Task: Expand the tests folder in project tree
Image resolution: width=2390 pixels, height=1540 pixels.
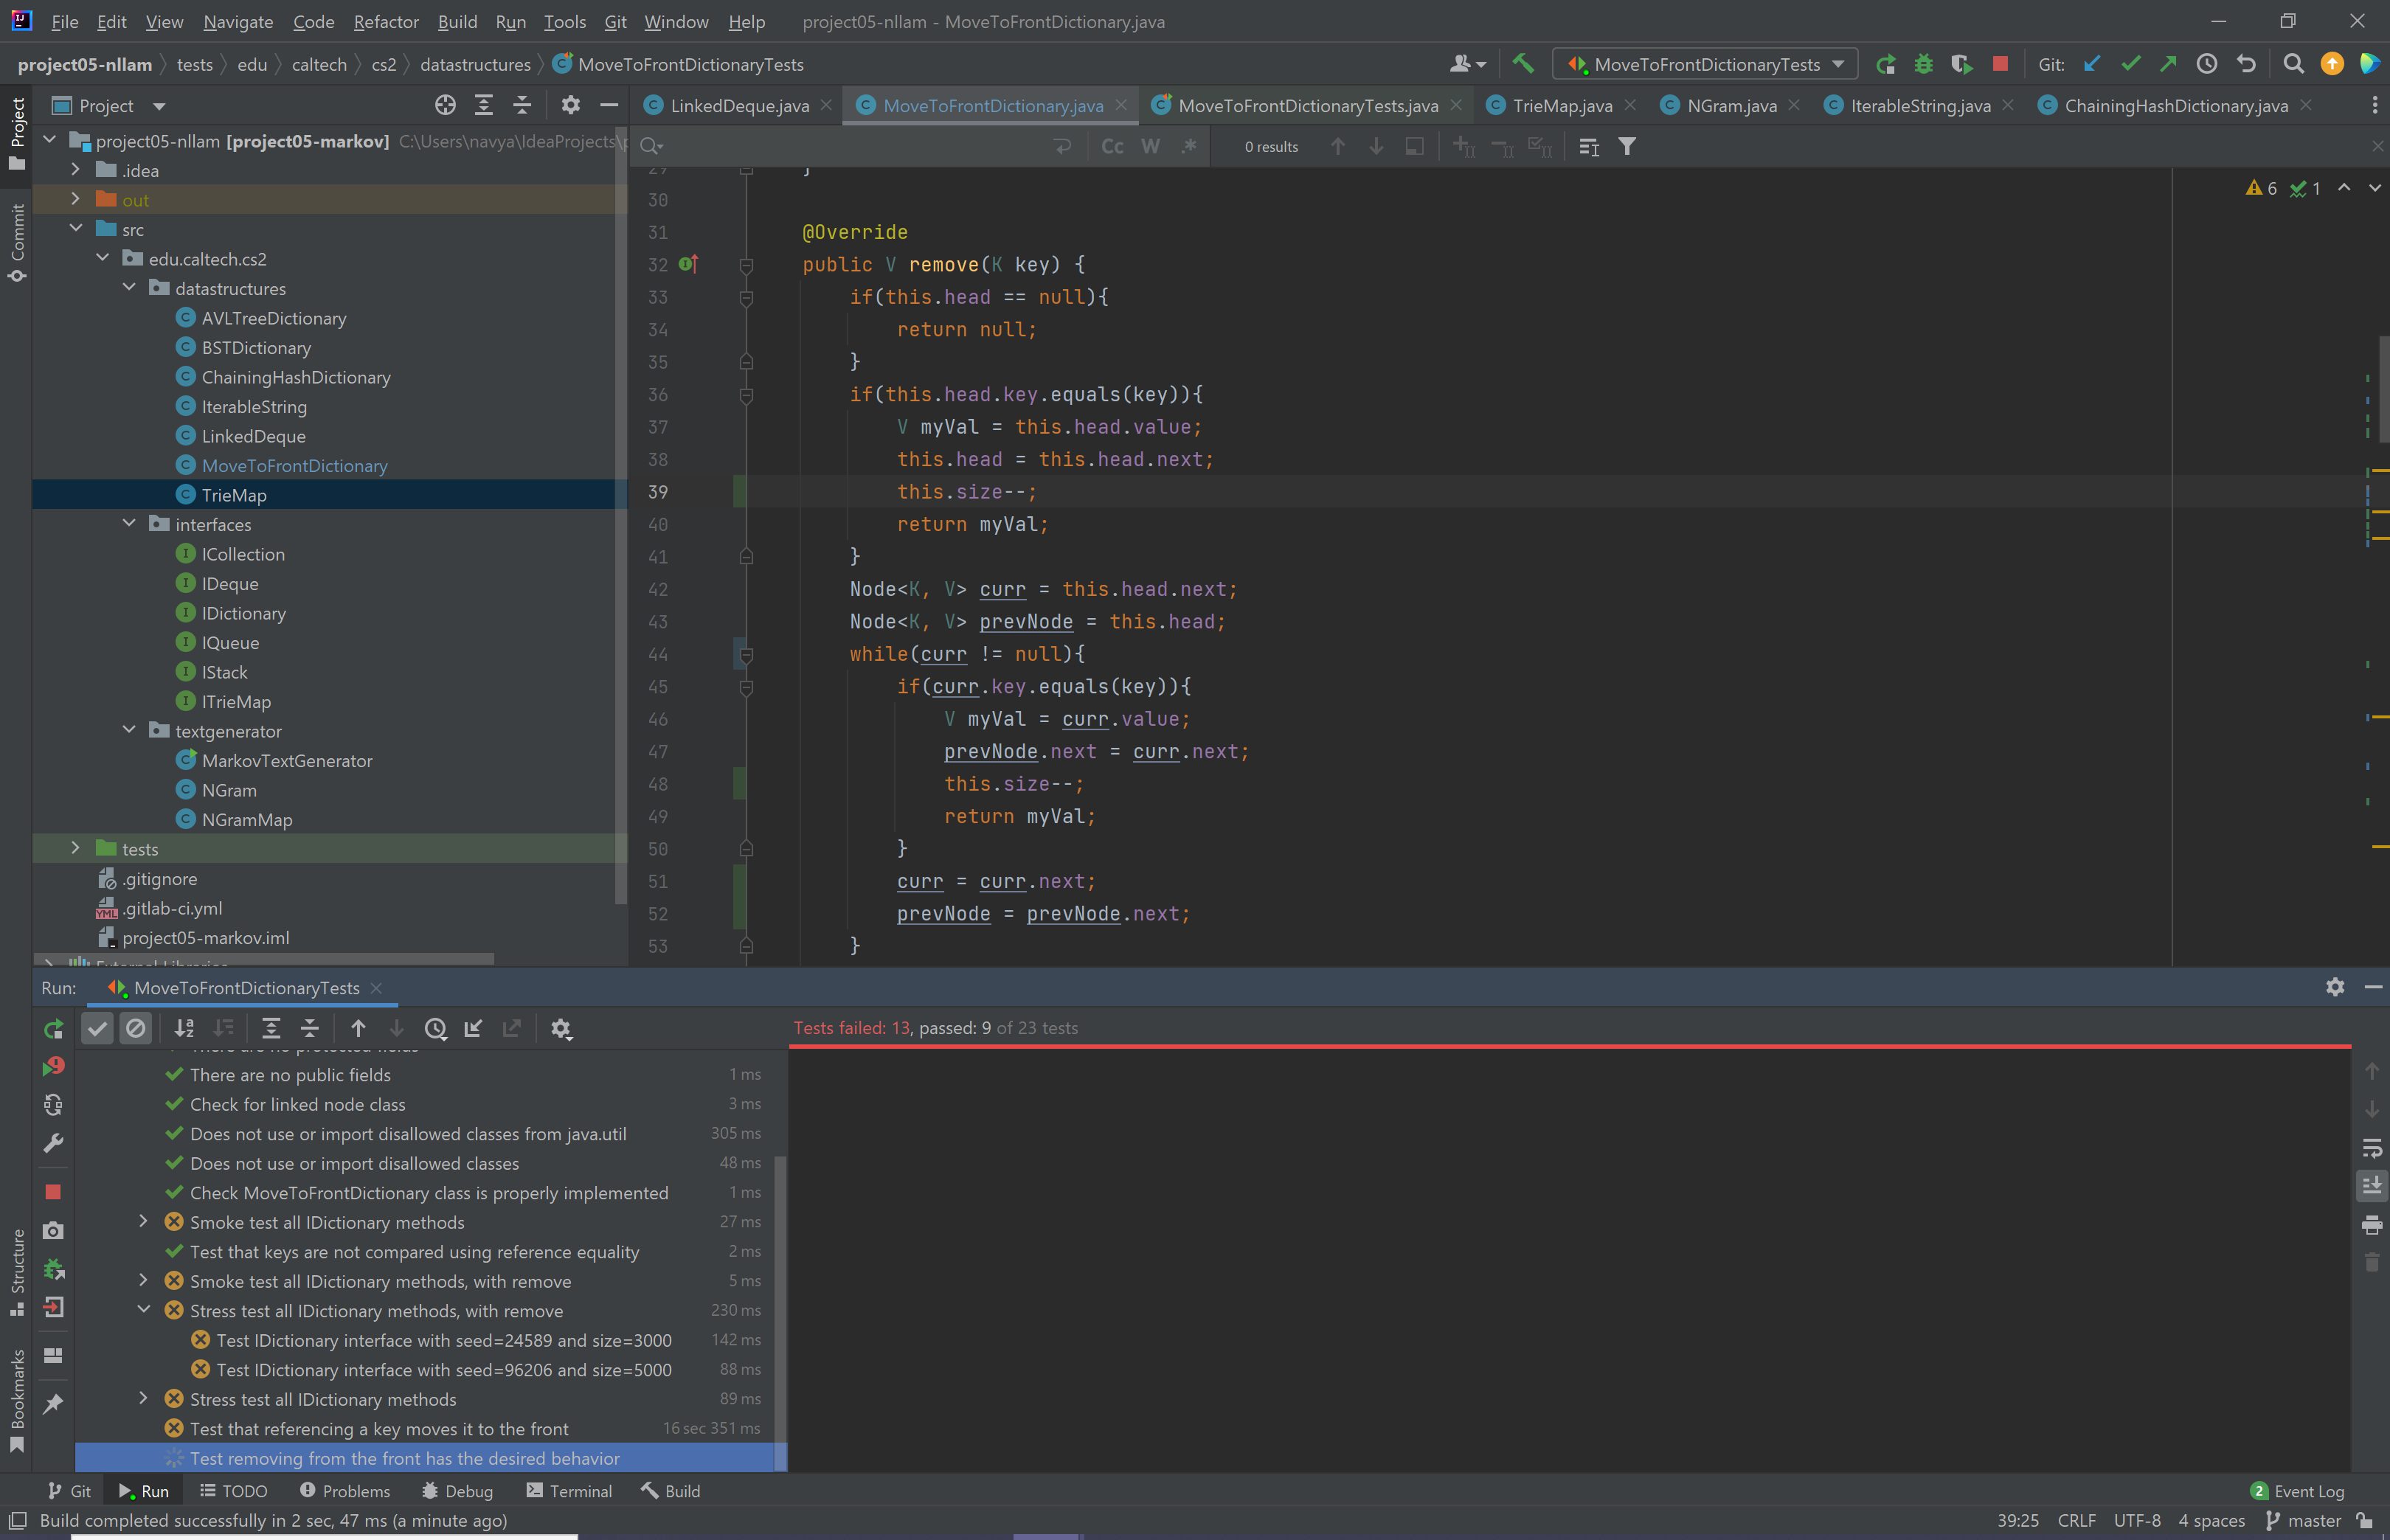Action: pyautogui.click(x=76, y=848)
